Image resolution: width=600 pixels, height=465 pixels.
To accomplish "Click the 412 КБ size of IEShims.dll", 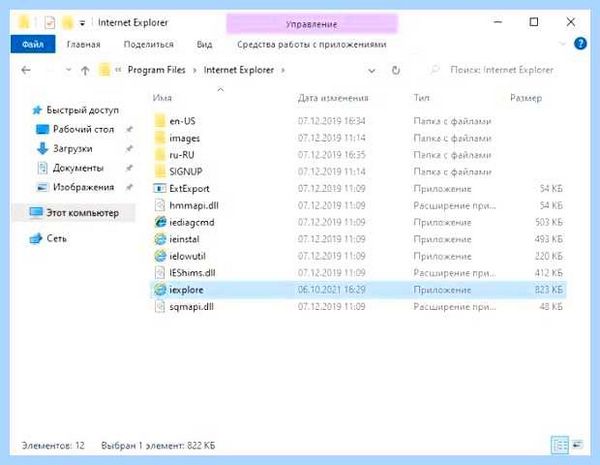I will click(x=549, y=273).
